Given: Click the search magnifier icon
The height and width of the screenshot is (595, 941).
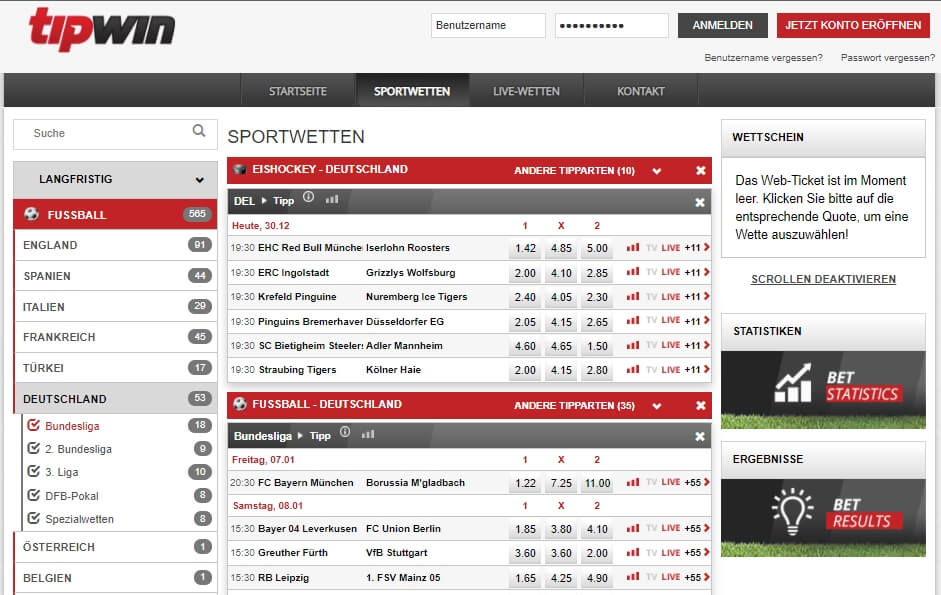Looking at the screenshot, I should click(199, 130).
